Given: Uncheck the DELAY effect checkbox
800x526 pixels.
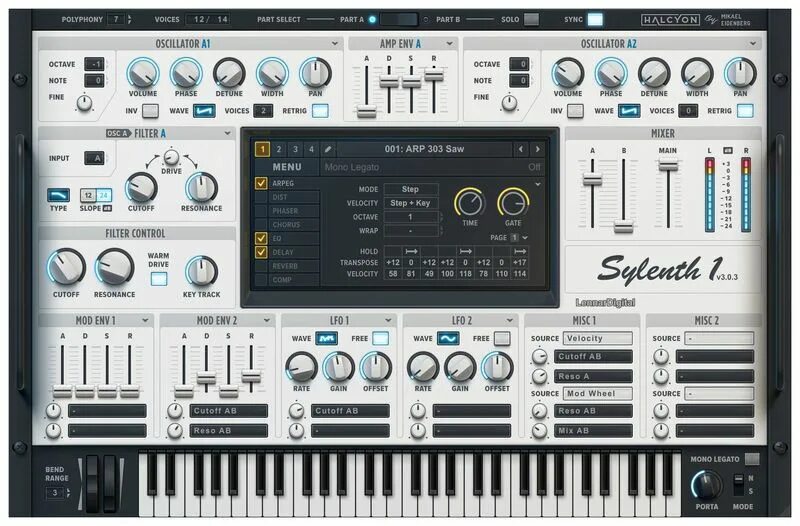Looking at the screenshot, I should click(x=261, y=252).
